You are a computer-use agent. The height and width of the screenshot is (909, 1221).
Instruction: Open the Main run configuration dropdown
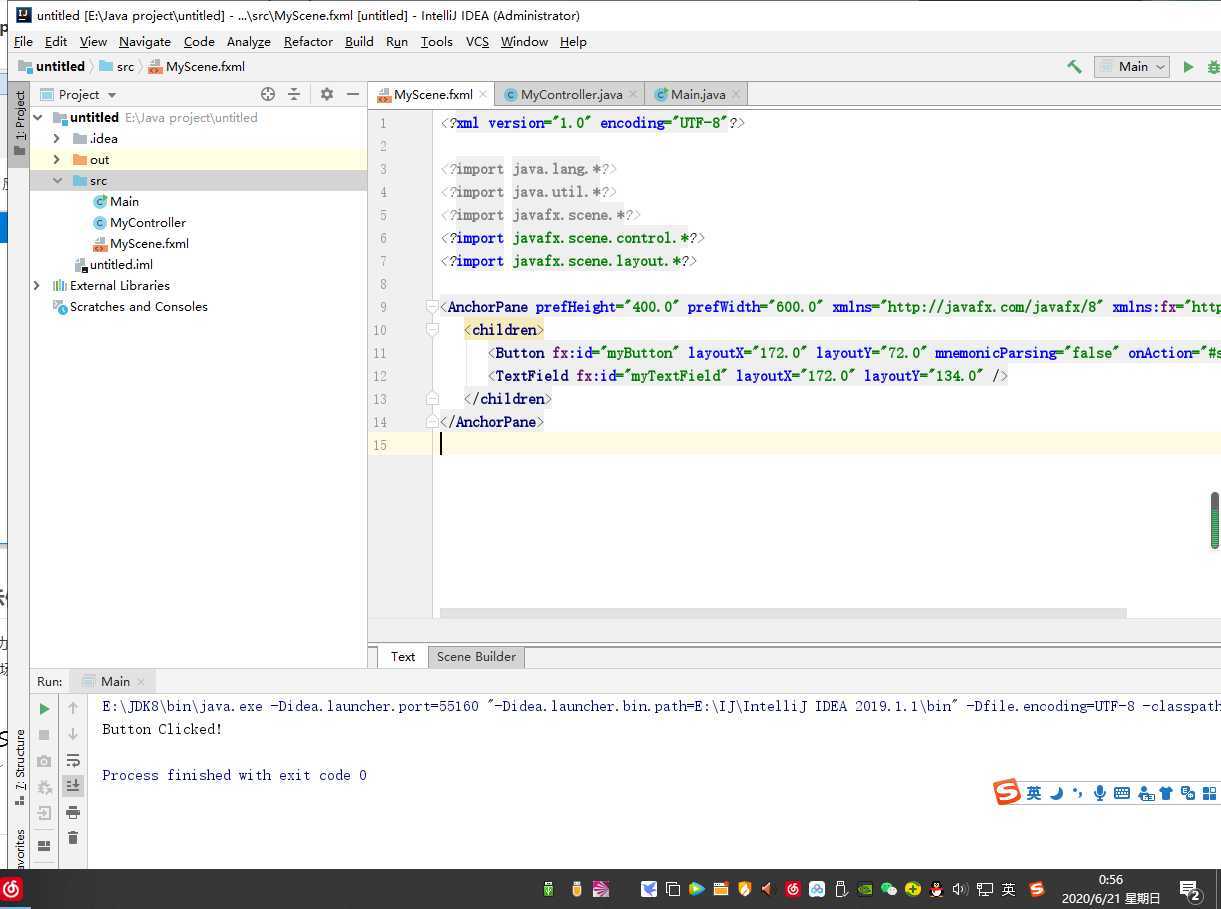[x=1132, y=67]
